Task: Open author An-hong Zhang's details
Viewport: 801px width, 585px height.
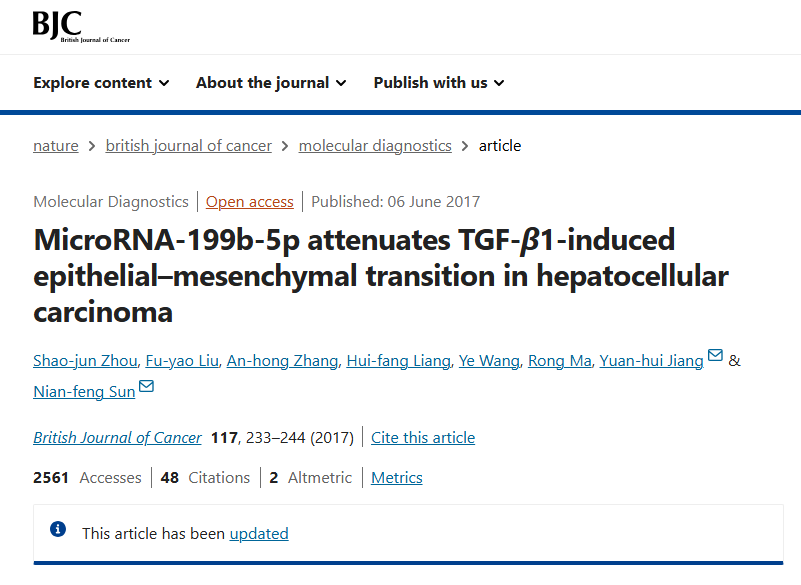Action: click(x=282, y=361)
